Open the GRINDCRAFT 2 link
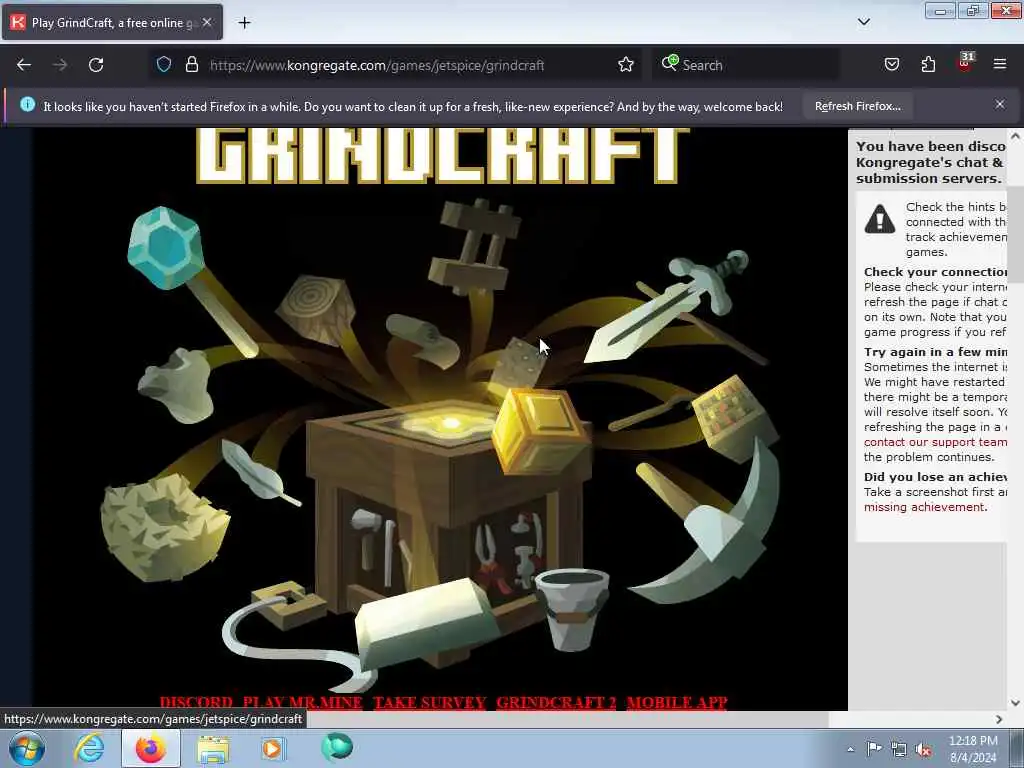 point(556,702)
